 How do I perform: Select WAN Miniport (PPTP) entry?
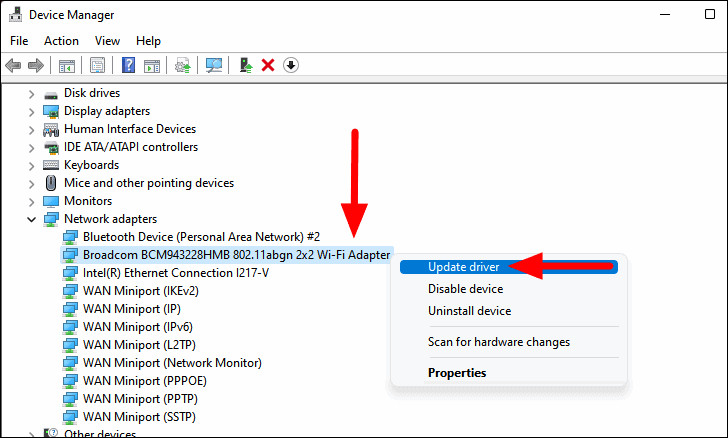point(140,399)
